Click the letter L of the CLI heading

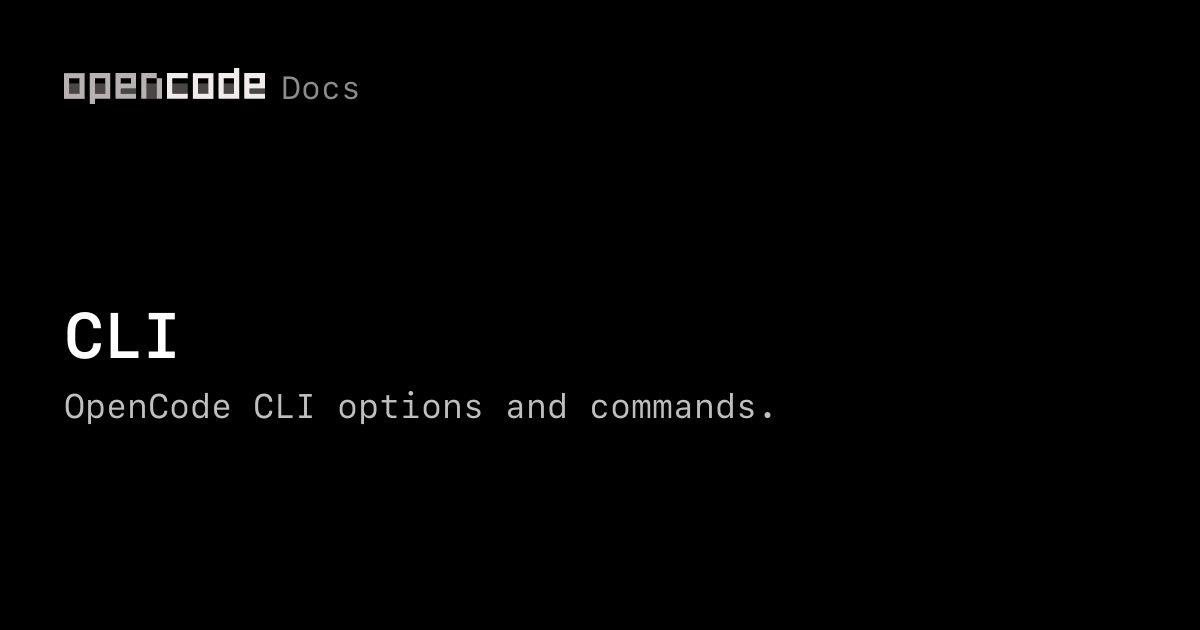(x=122, y=337)
